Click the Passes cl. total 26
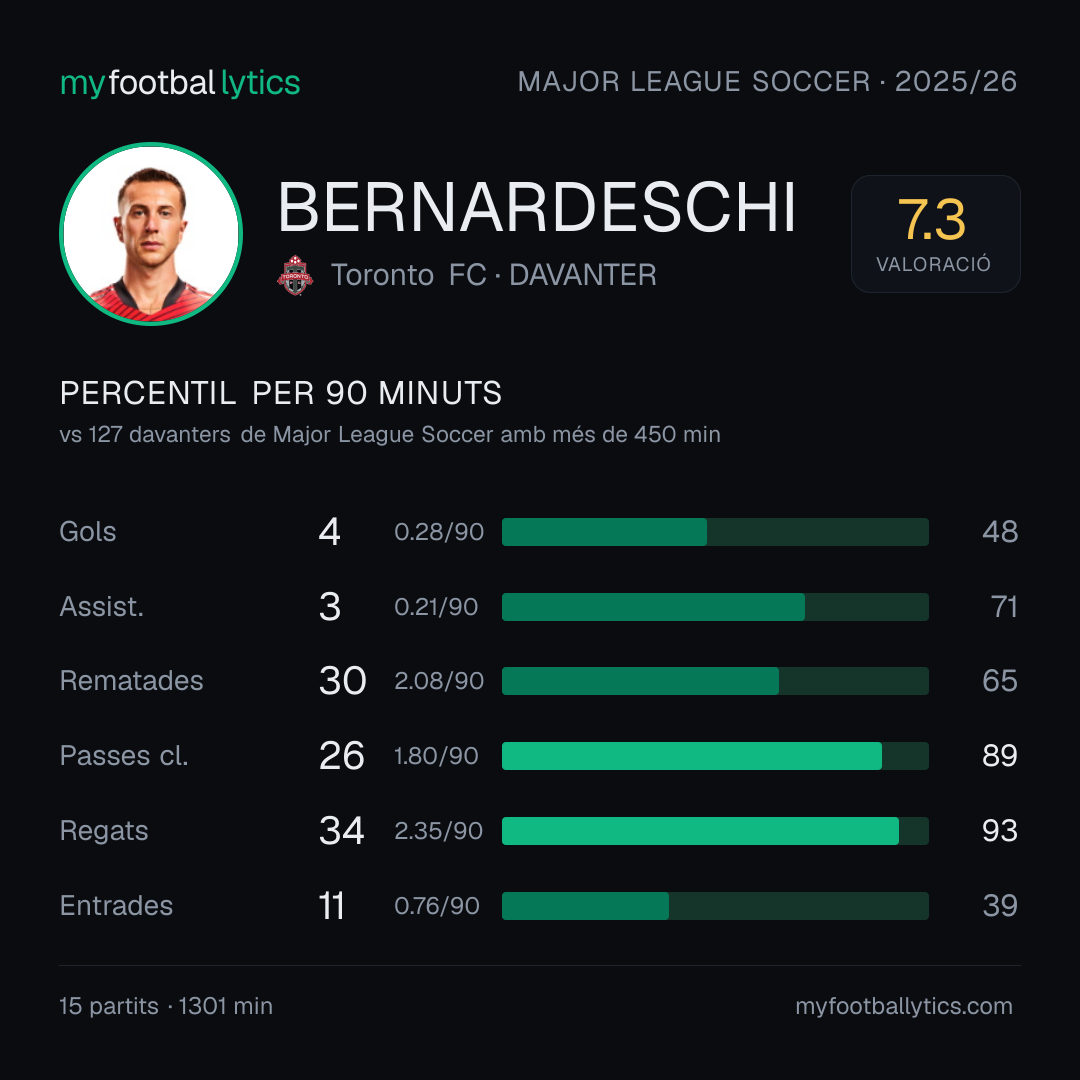The width and height of the screenshot is (1080, 1080). 342,756
